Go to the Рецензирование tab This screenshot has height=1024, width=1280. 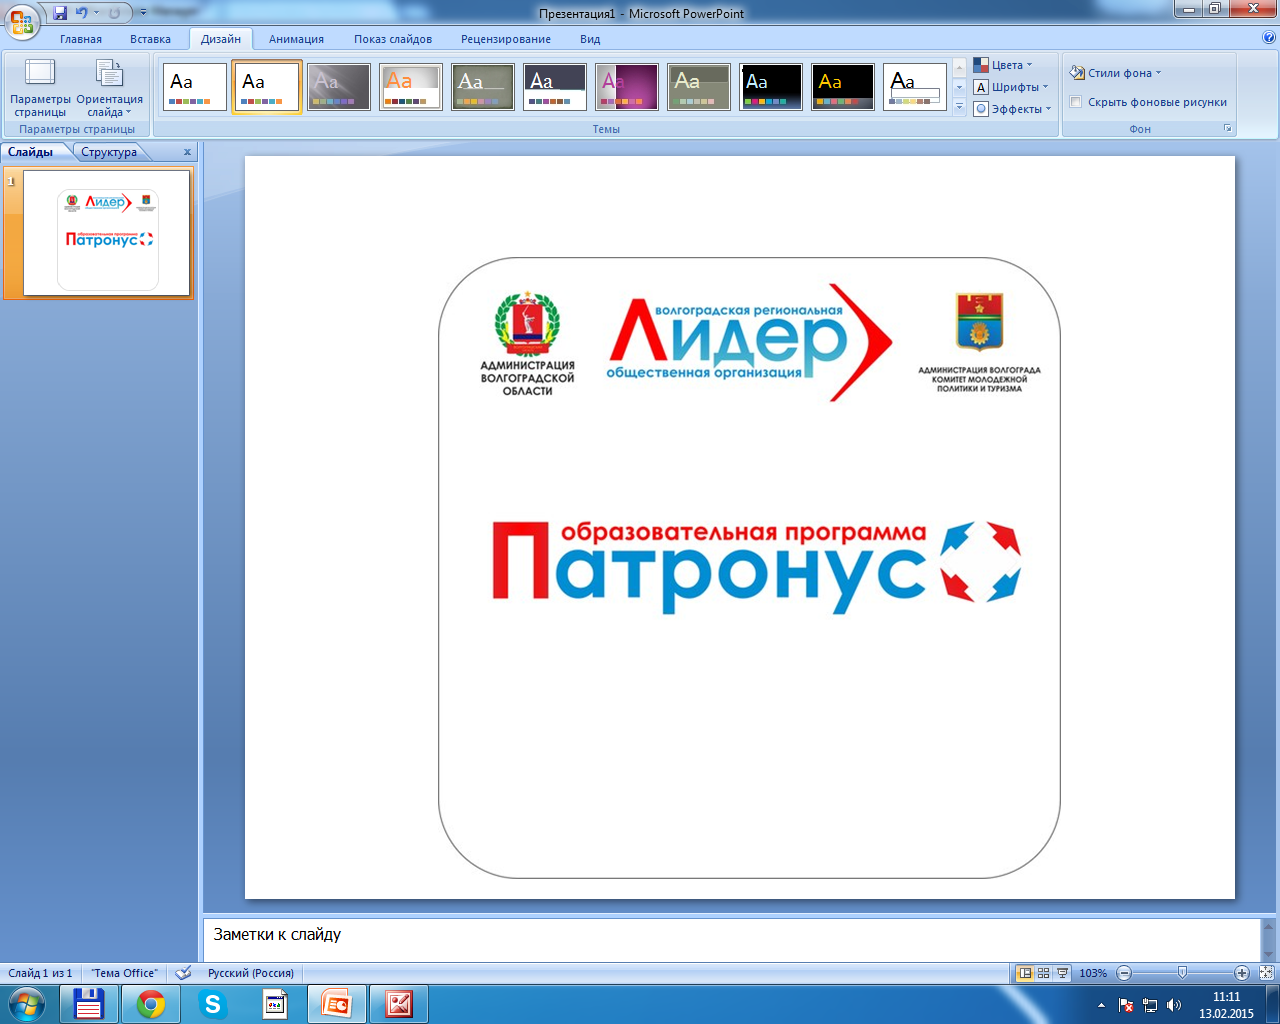pyautogui.click(x=505, y=39)
